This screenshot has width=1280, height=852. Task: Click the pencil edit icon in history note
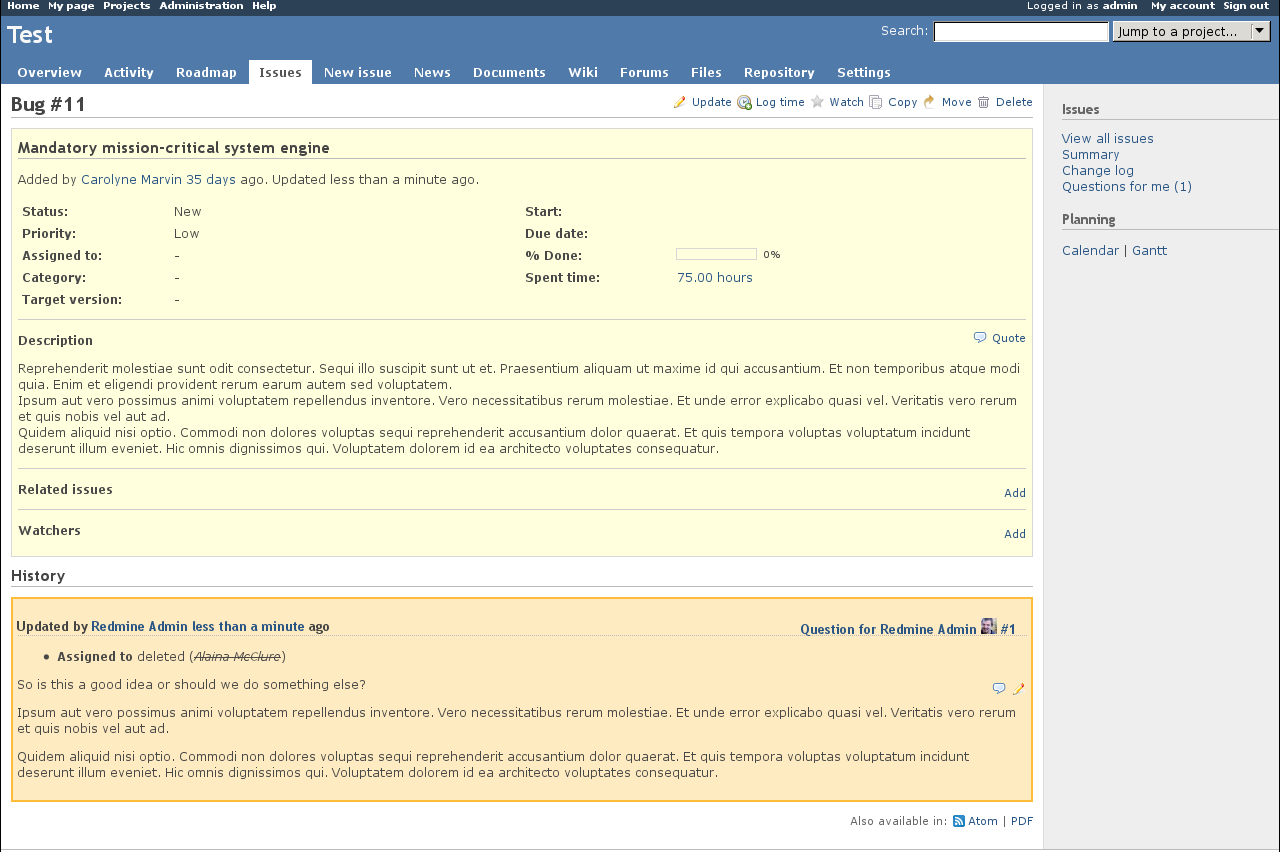pos(1019,689)
